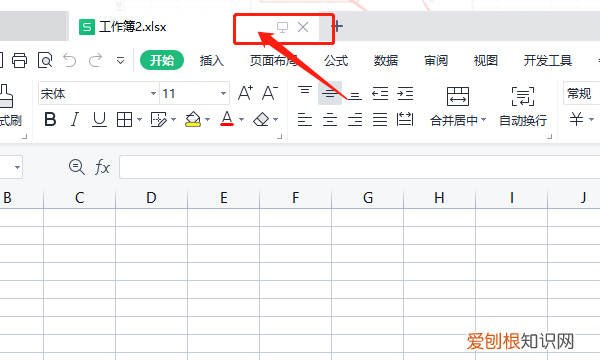Screen dimensions: 600x360
Task: Open the 常规 number format box
Action: [582, 93]
